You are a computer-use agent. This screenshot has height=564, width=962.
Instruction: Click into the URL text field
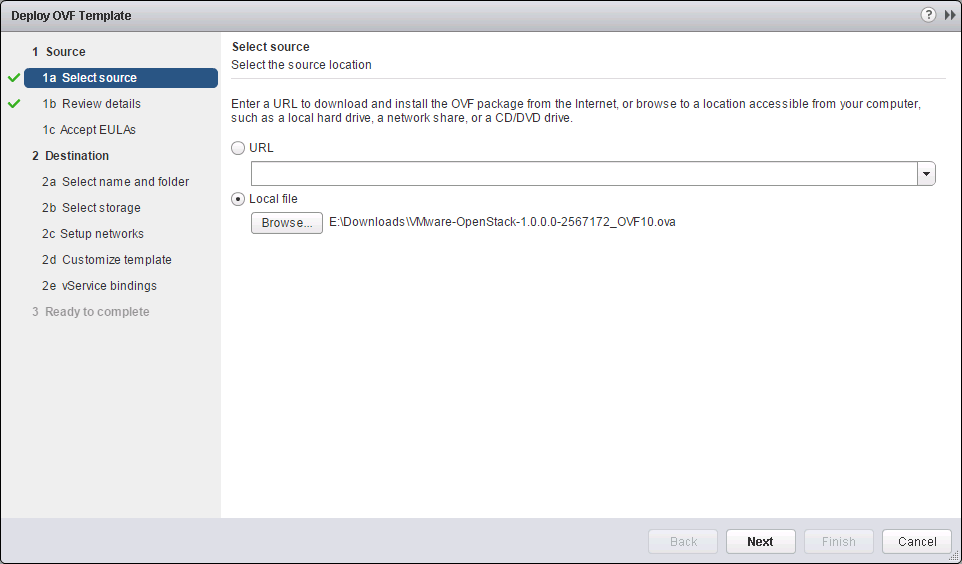[x=583, y=174]
